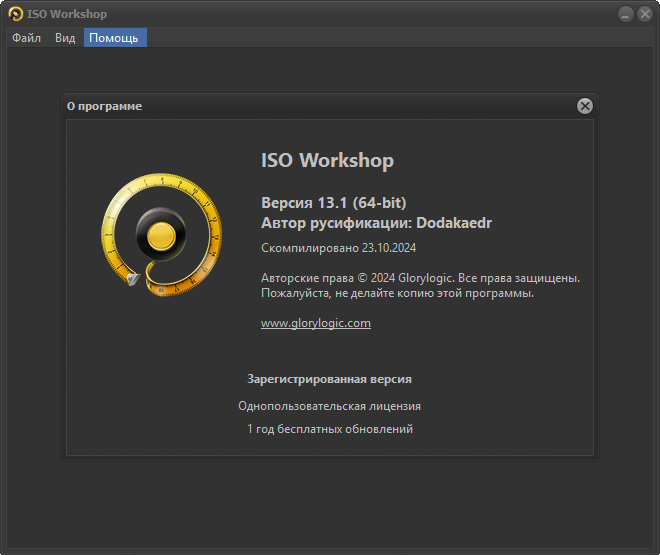The width and height of the screenshot is (660, 555).
Task: Click '1 год бесплатных обновлений' text
Action: (x=330, y=429)
